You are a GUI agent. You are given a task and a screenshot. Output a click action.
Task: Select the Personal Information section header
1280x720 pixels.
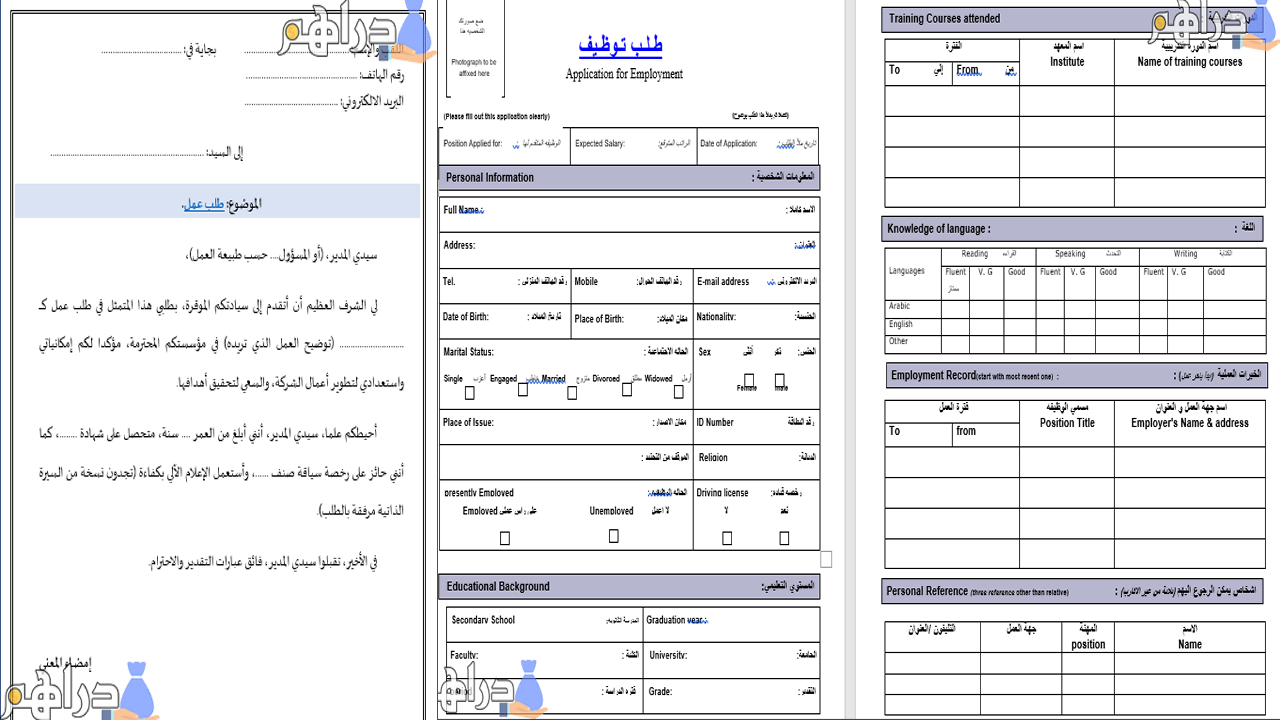(629, 177)
